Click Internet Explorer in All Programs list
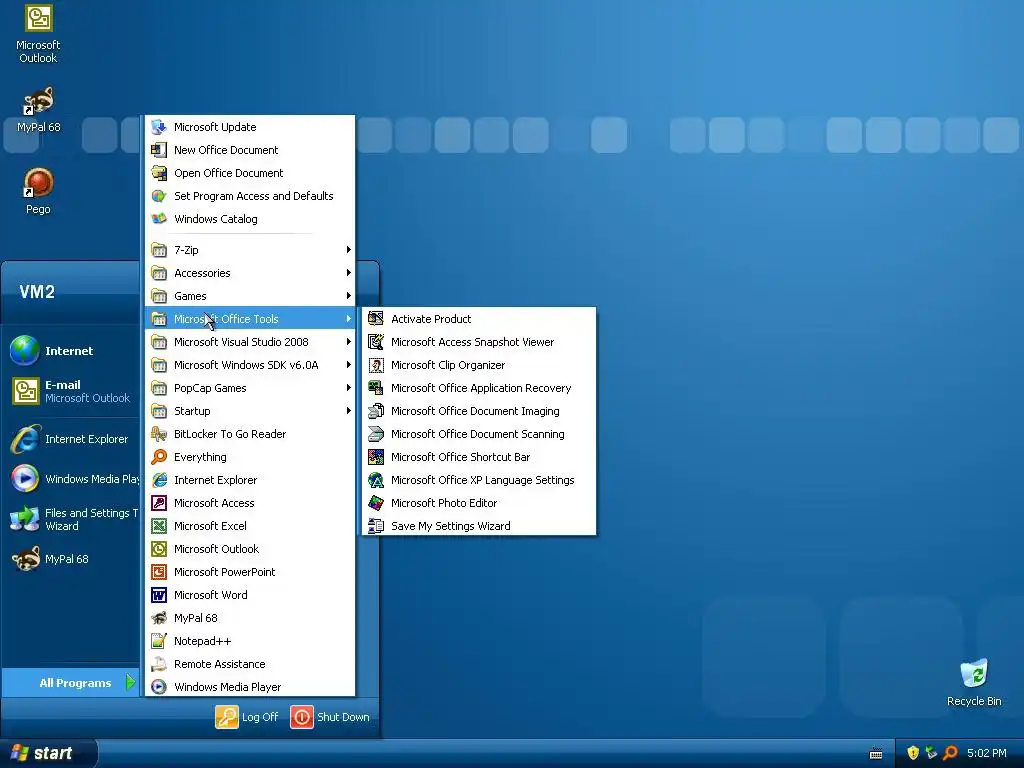 [x=250, y=480]
